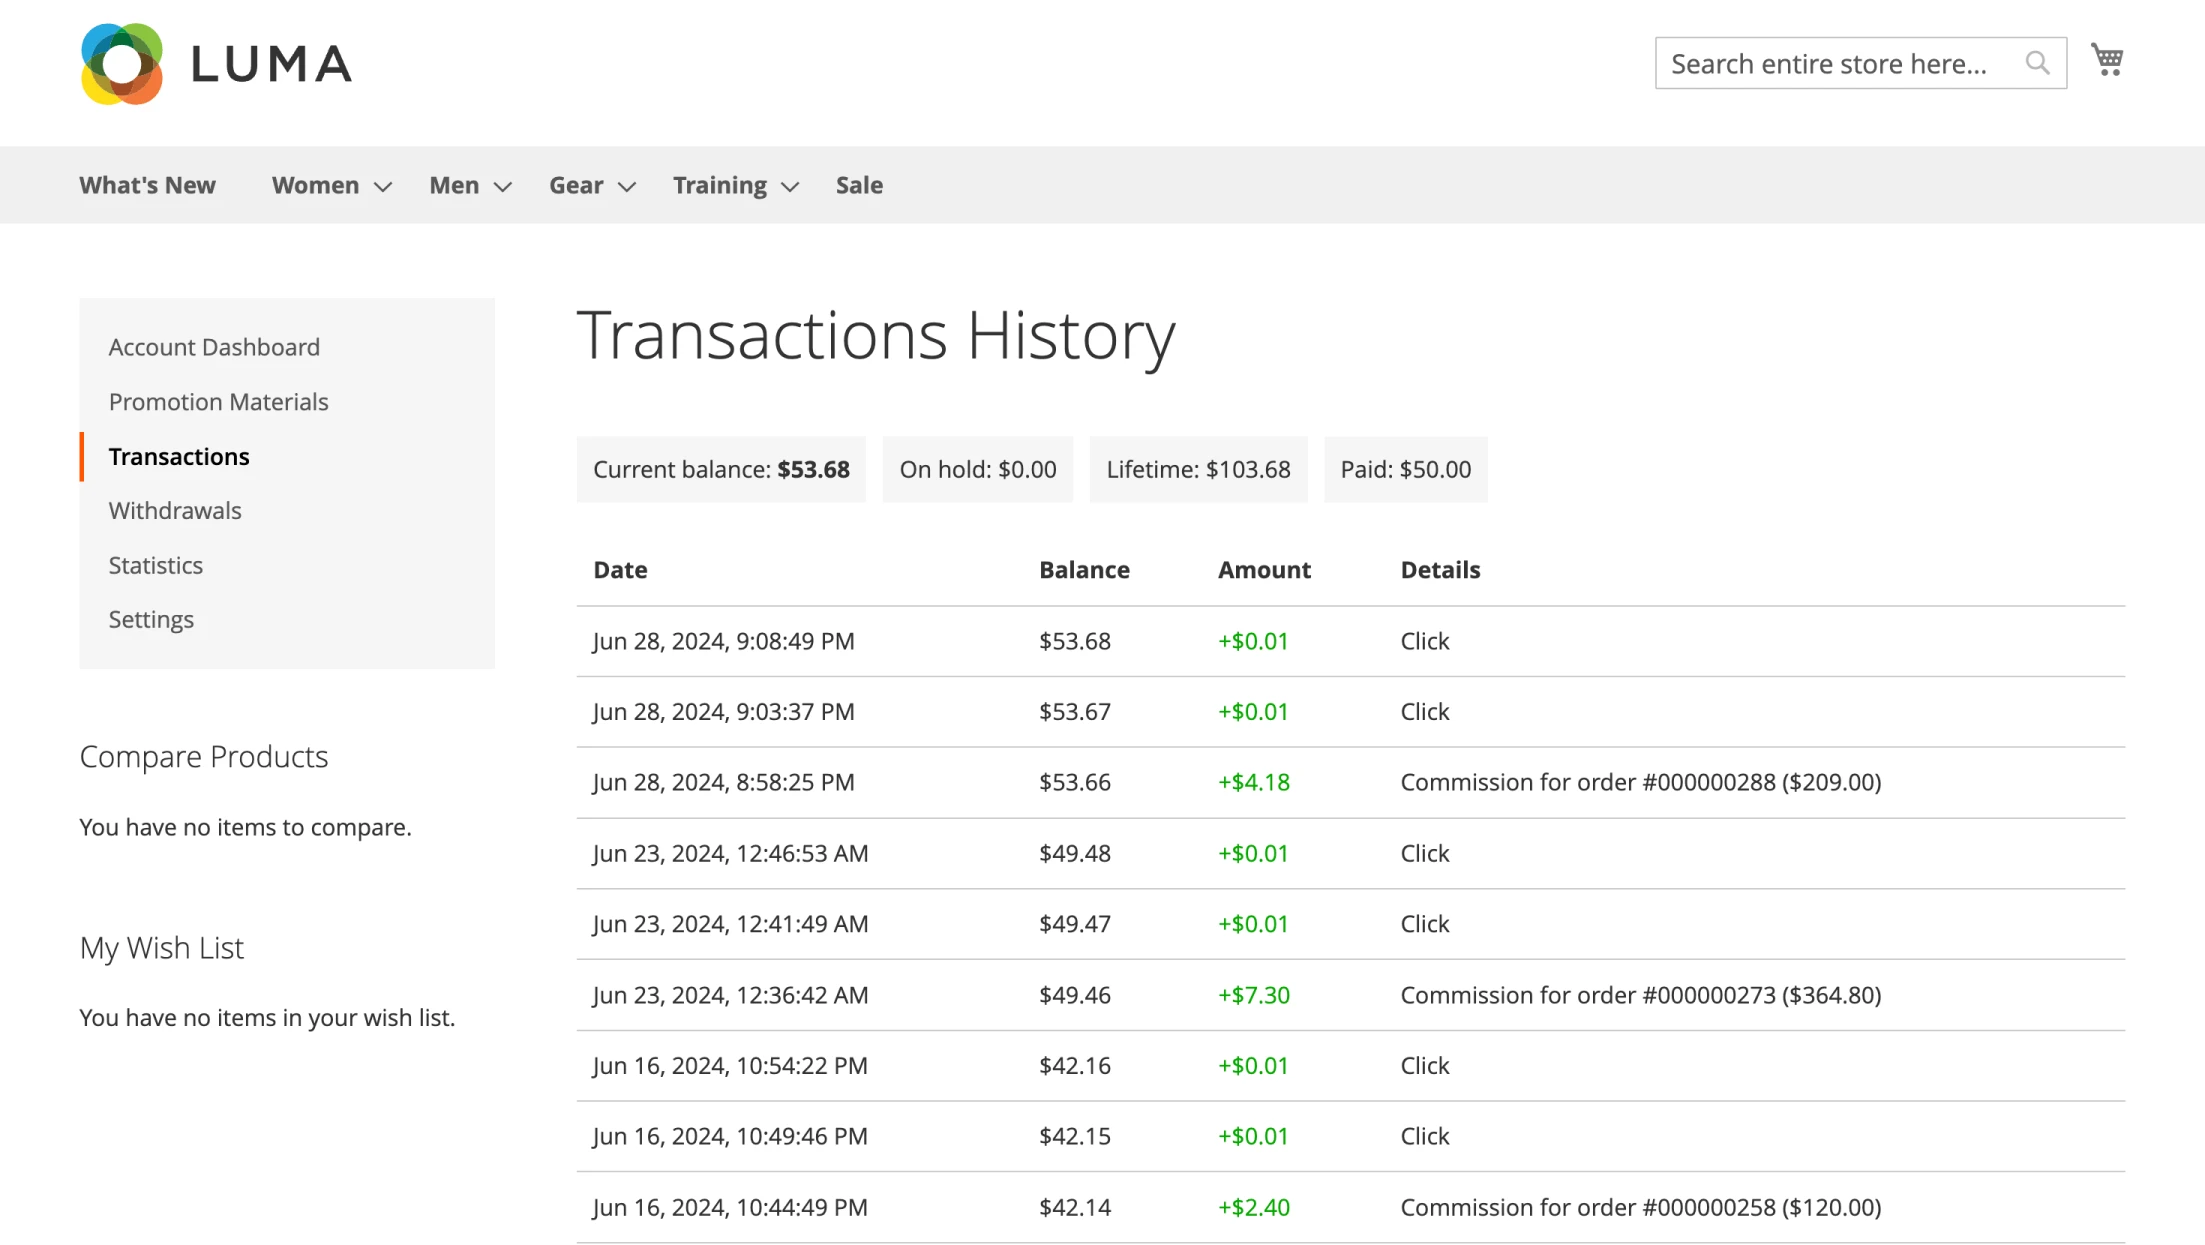Go to Account Dashboard
The height and width of the screenshot is (1245, 2205).
pyautogui.click(x=214, y=347)
